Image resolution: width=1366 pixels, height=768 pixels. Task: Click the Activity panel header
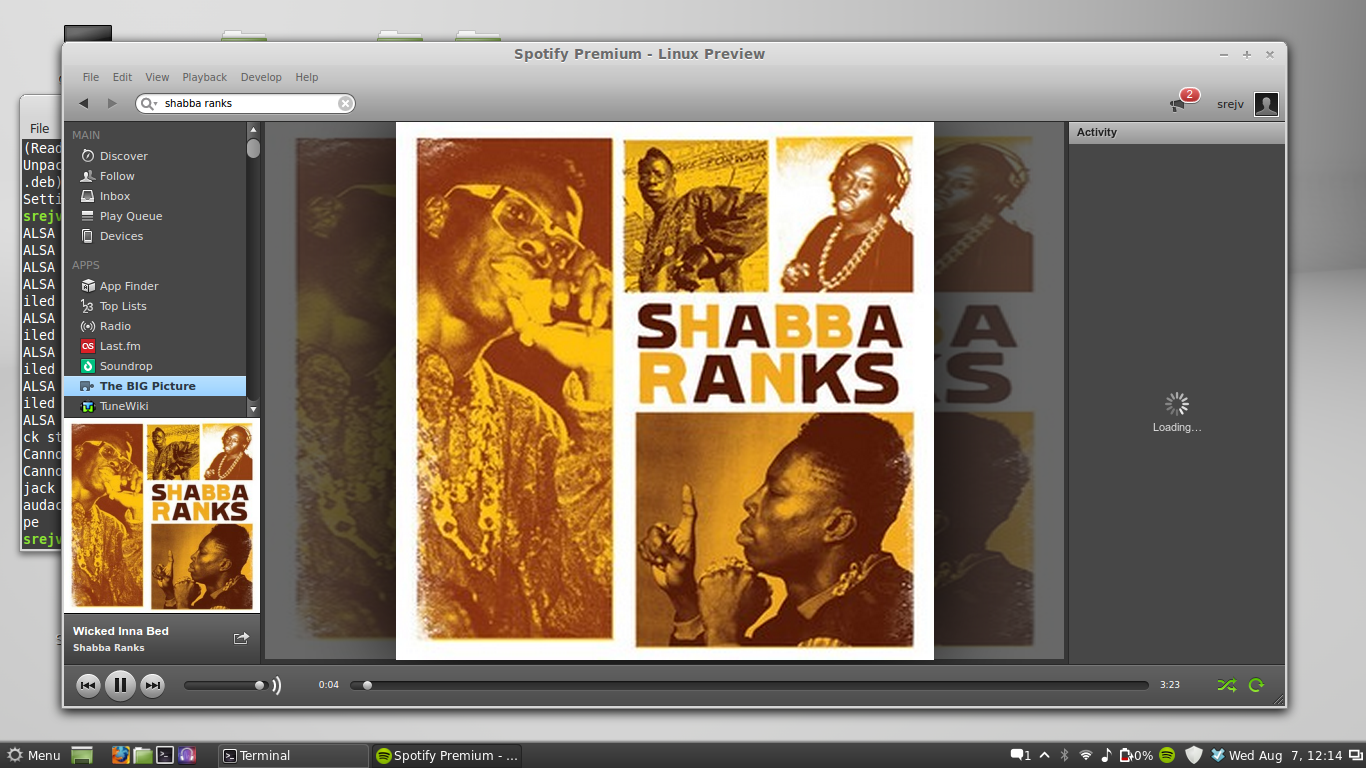1177,132
